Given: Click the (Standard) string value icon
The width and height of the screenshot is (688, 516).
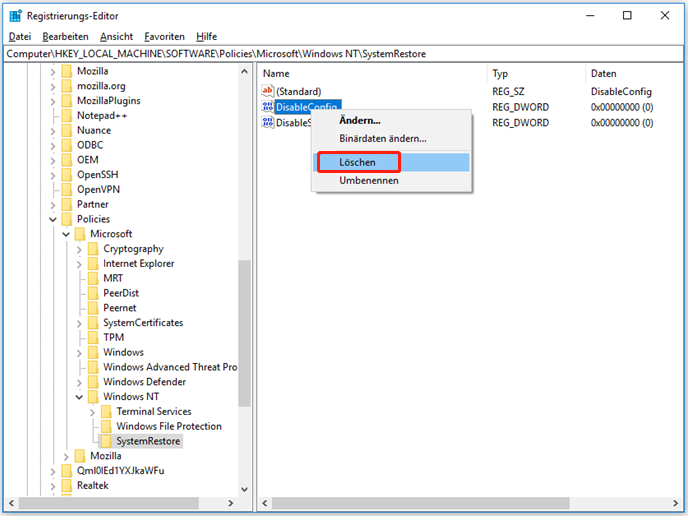Looking at the screenshot, I should click(x=267, y=91).
